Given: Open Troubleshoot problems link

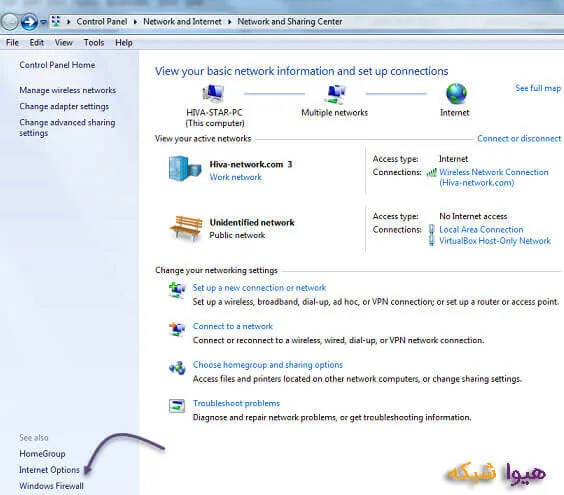Looking at the screenshot, I should (x=236, y=403).
